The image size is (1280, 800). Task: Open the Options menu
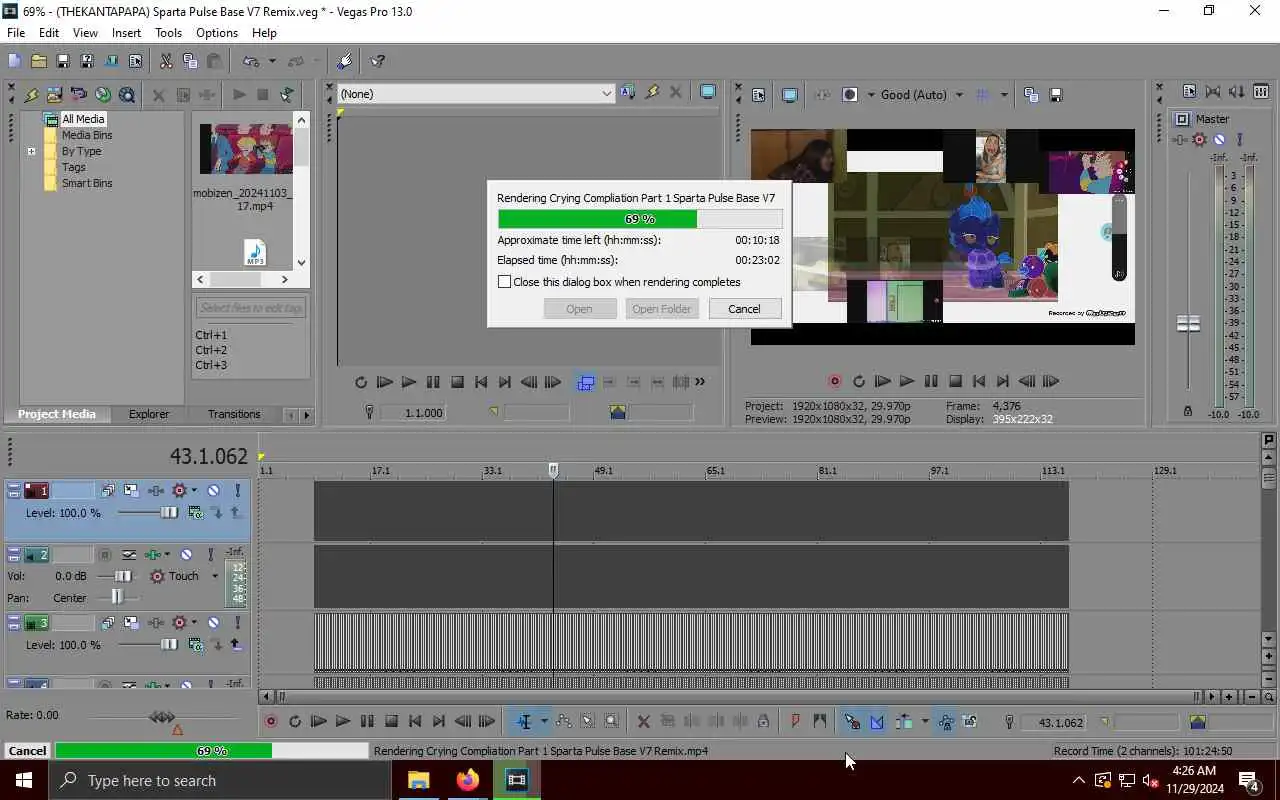pos(217,33)
